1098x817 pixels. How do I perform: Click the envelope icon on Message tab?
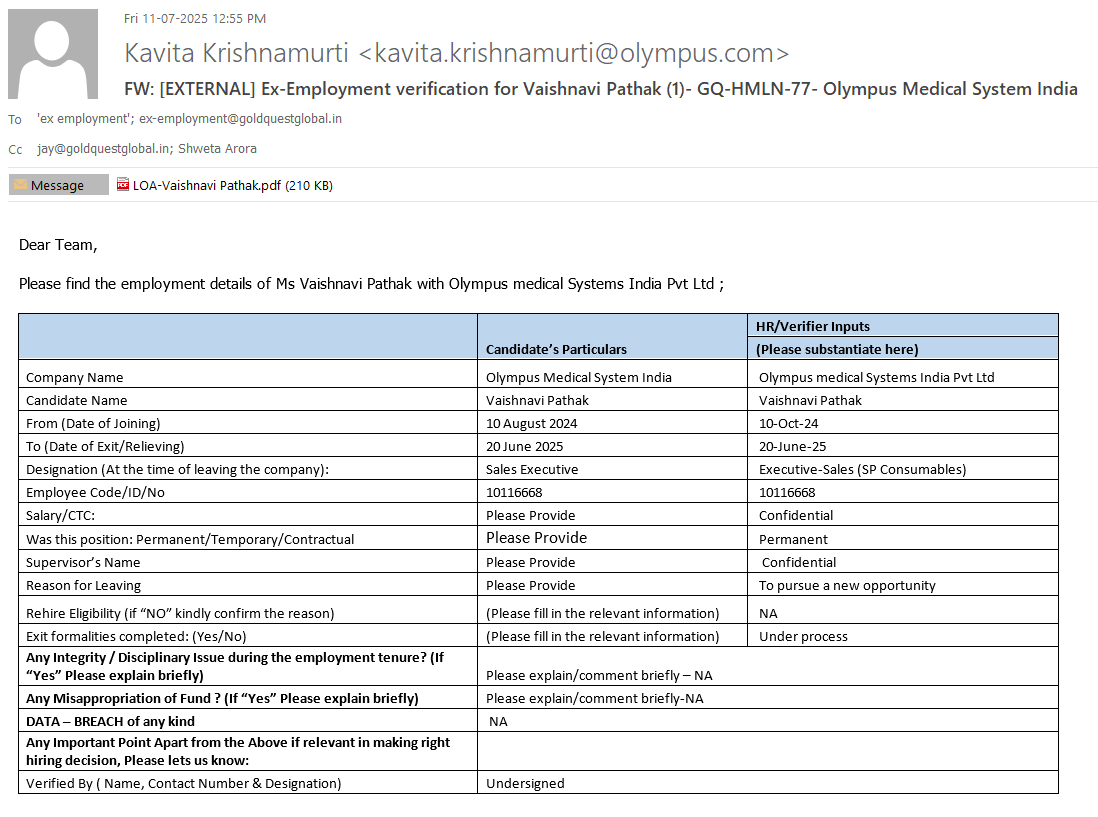tap(20, 185)
